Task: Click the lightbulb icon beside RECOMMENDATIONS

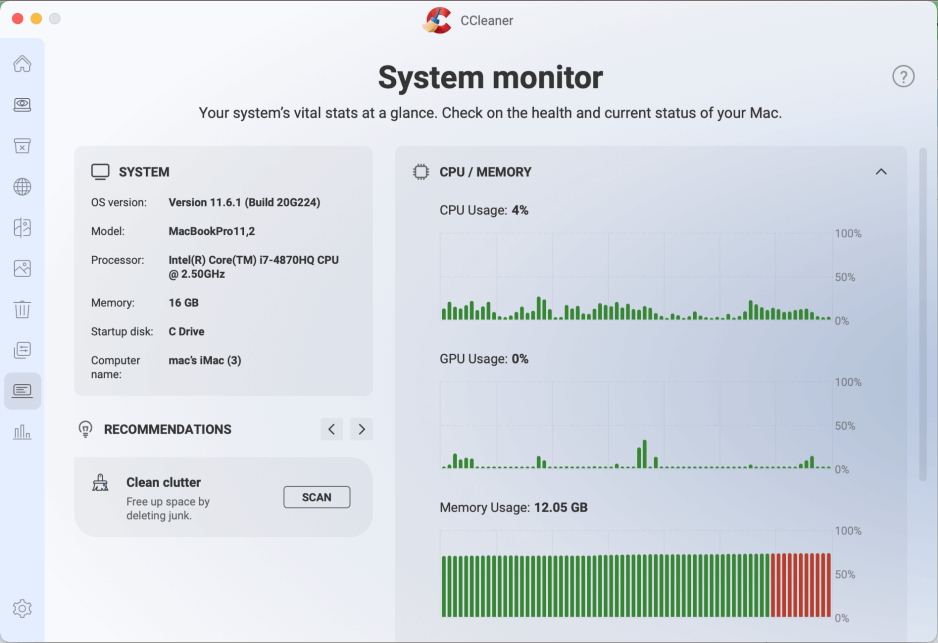Action: click(x=86, y=429)
